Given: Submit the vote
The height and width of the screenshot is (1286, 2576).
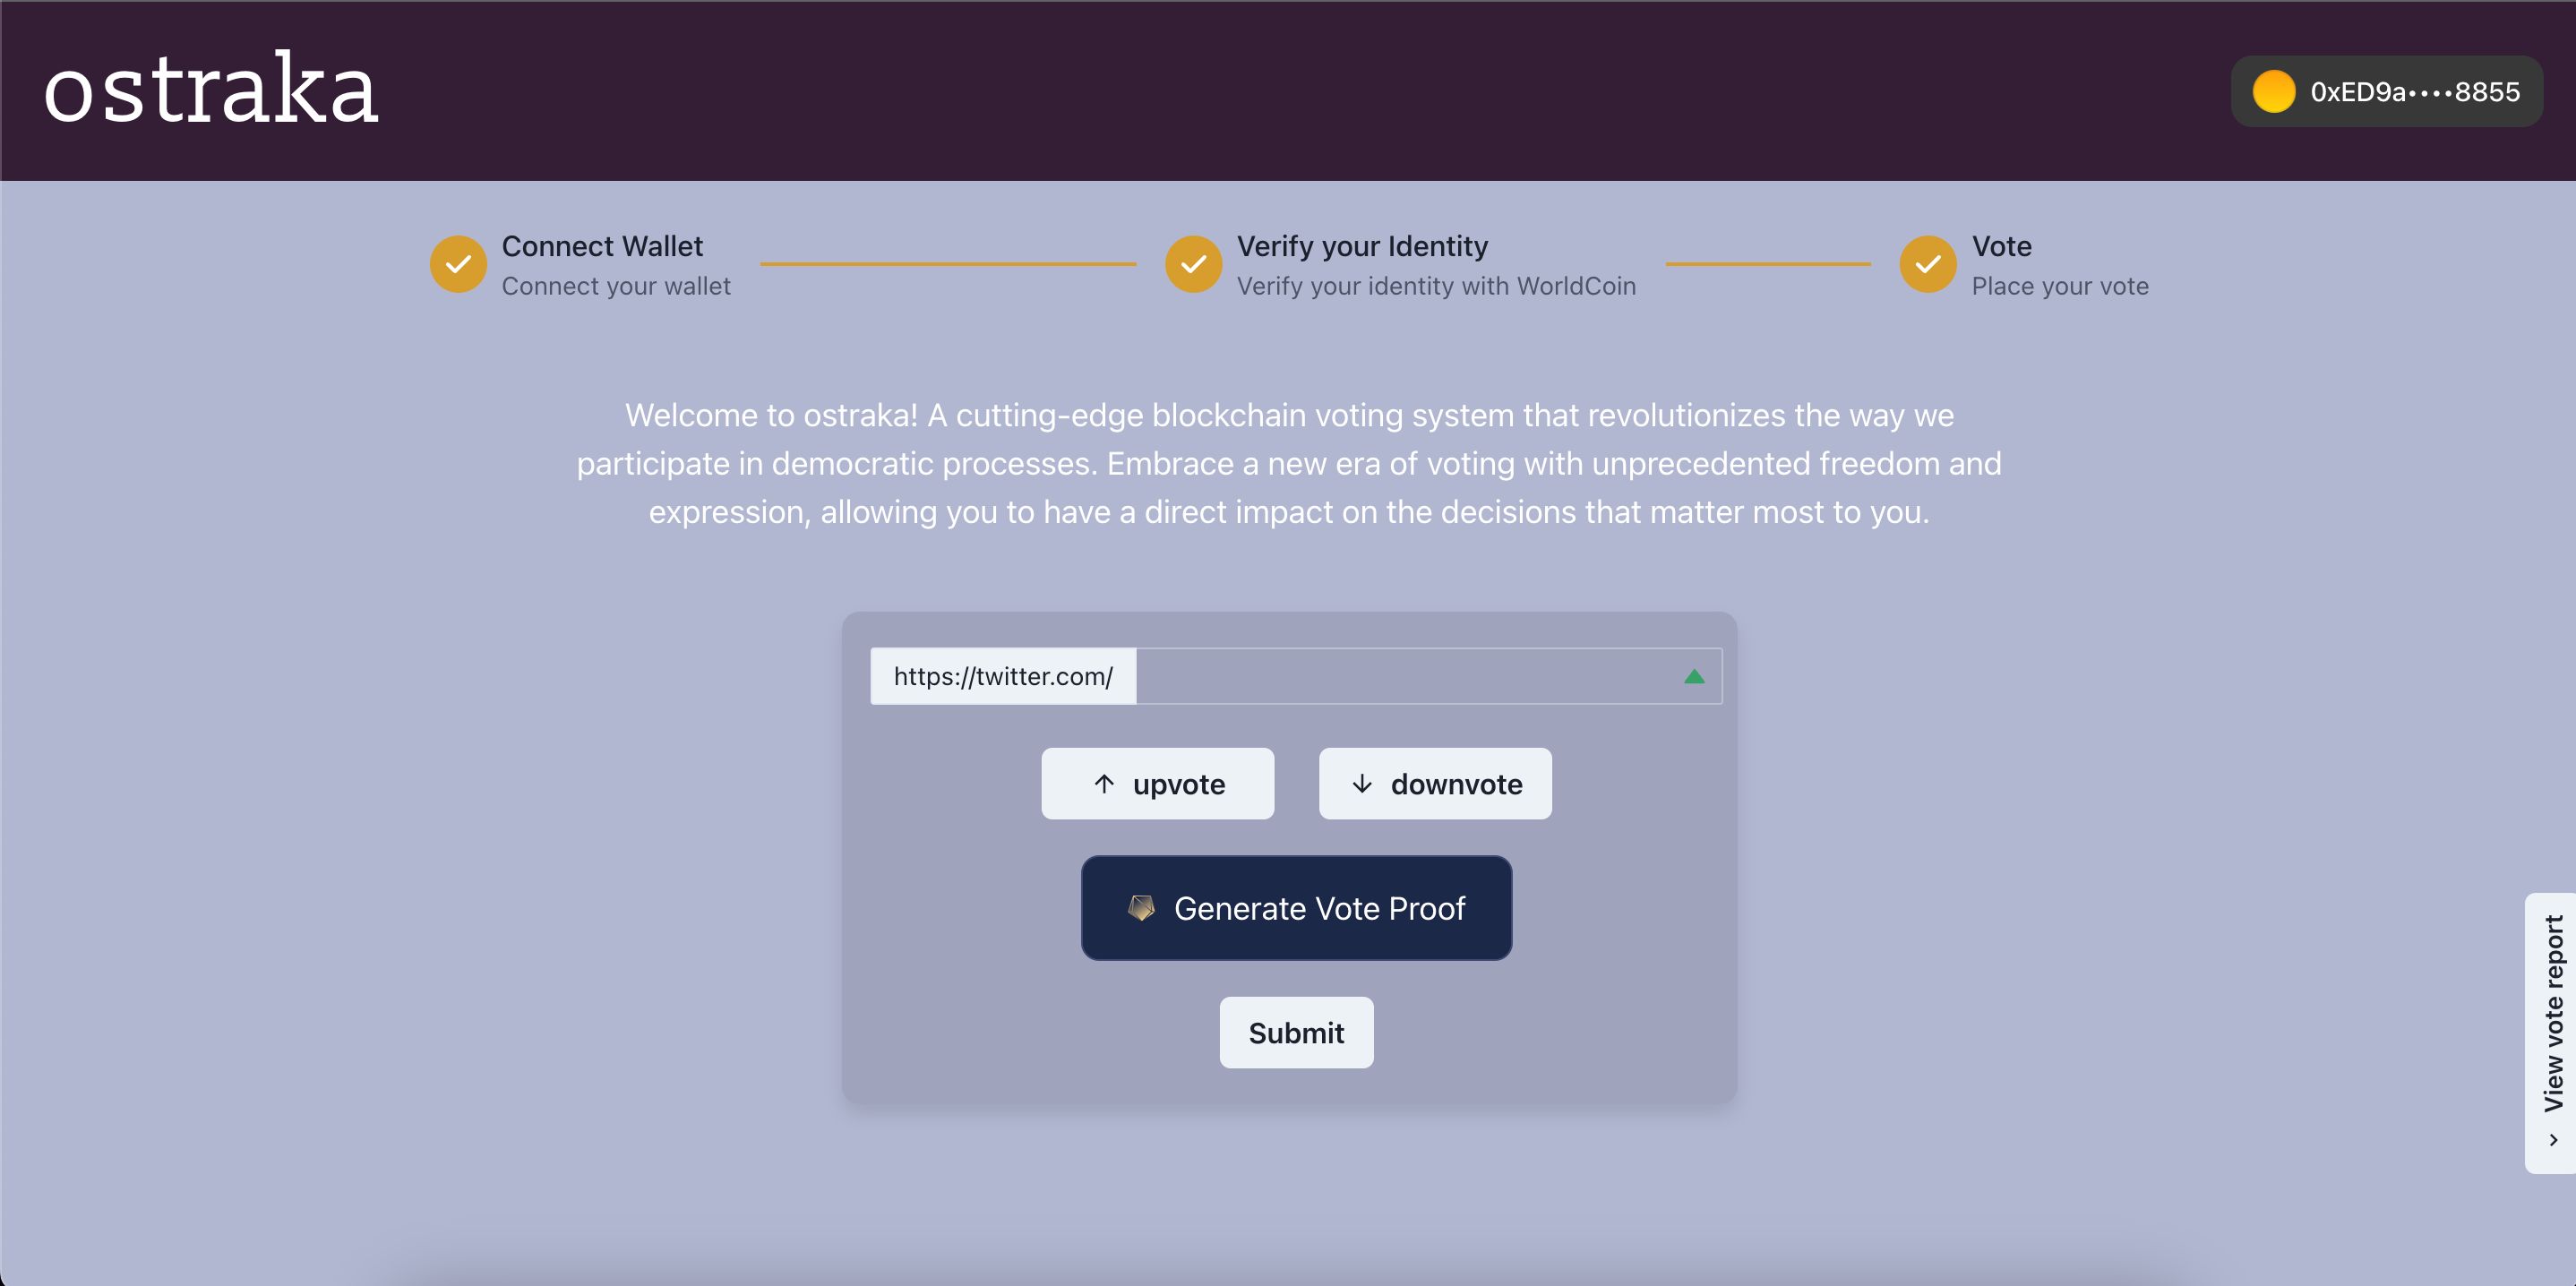Looking at the screenshot, I should click(x=1296, y=1033).
